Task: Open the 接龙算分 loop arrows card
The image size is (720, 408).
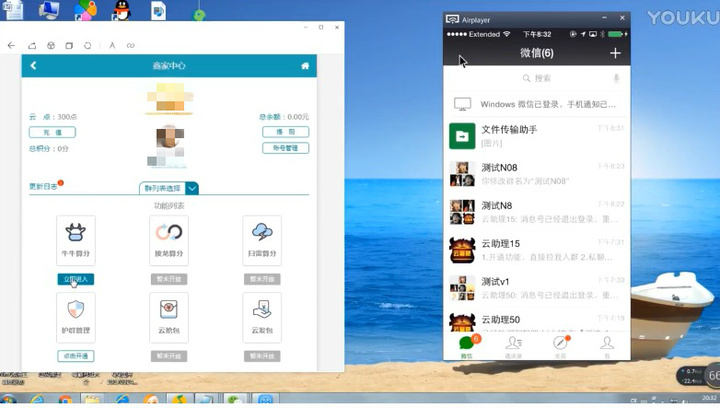Action: [x=169, y=240]
